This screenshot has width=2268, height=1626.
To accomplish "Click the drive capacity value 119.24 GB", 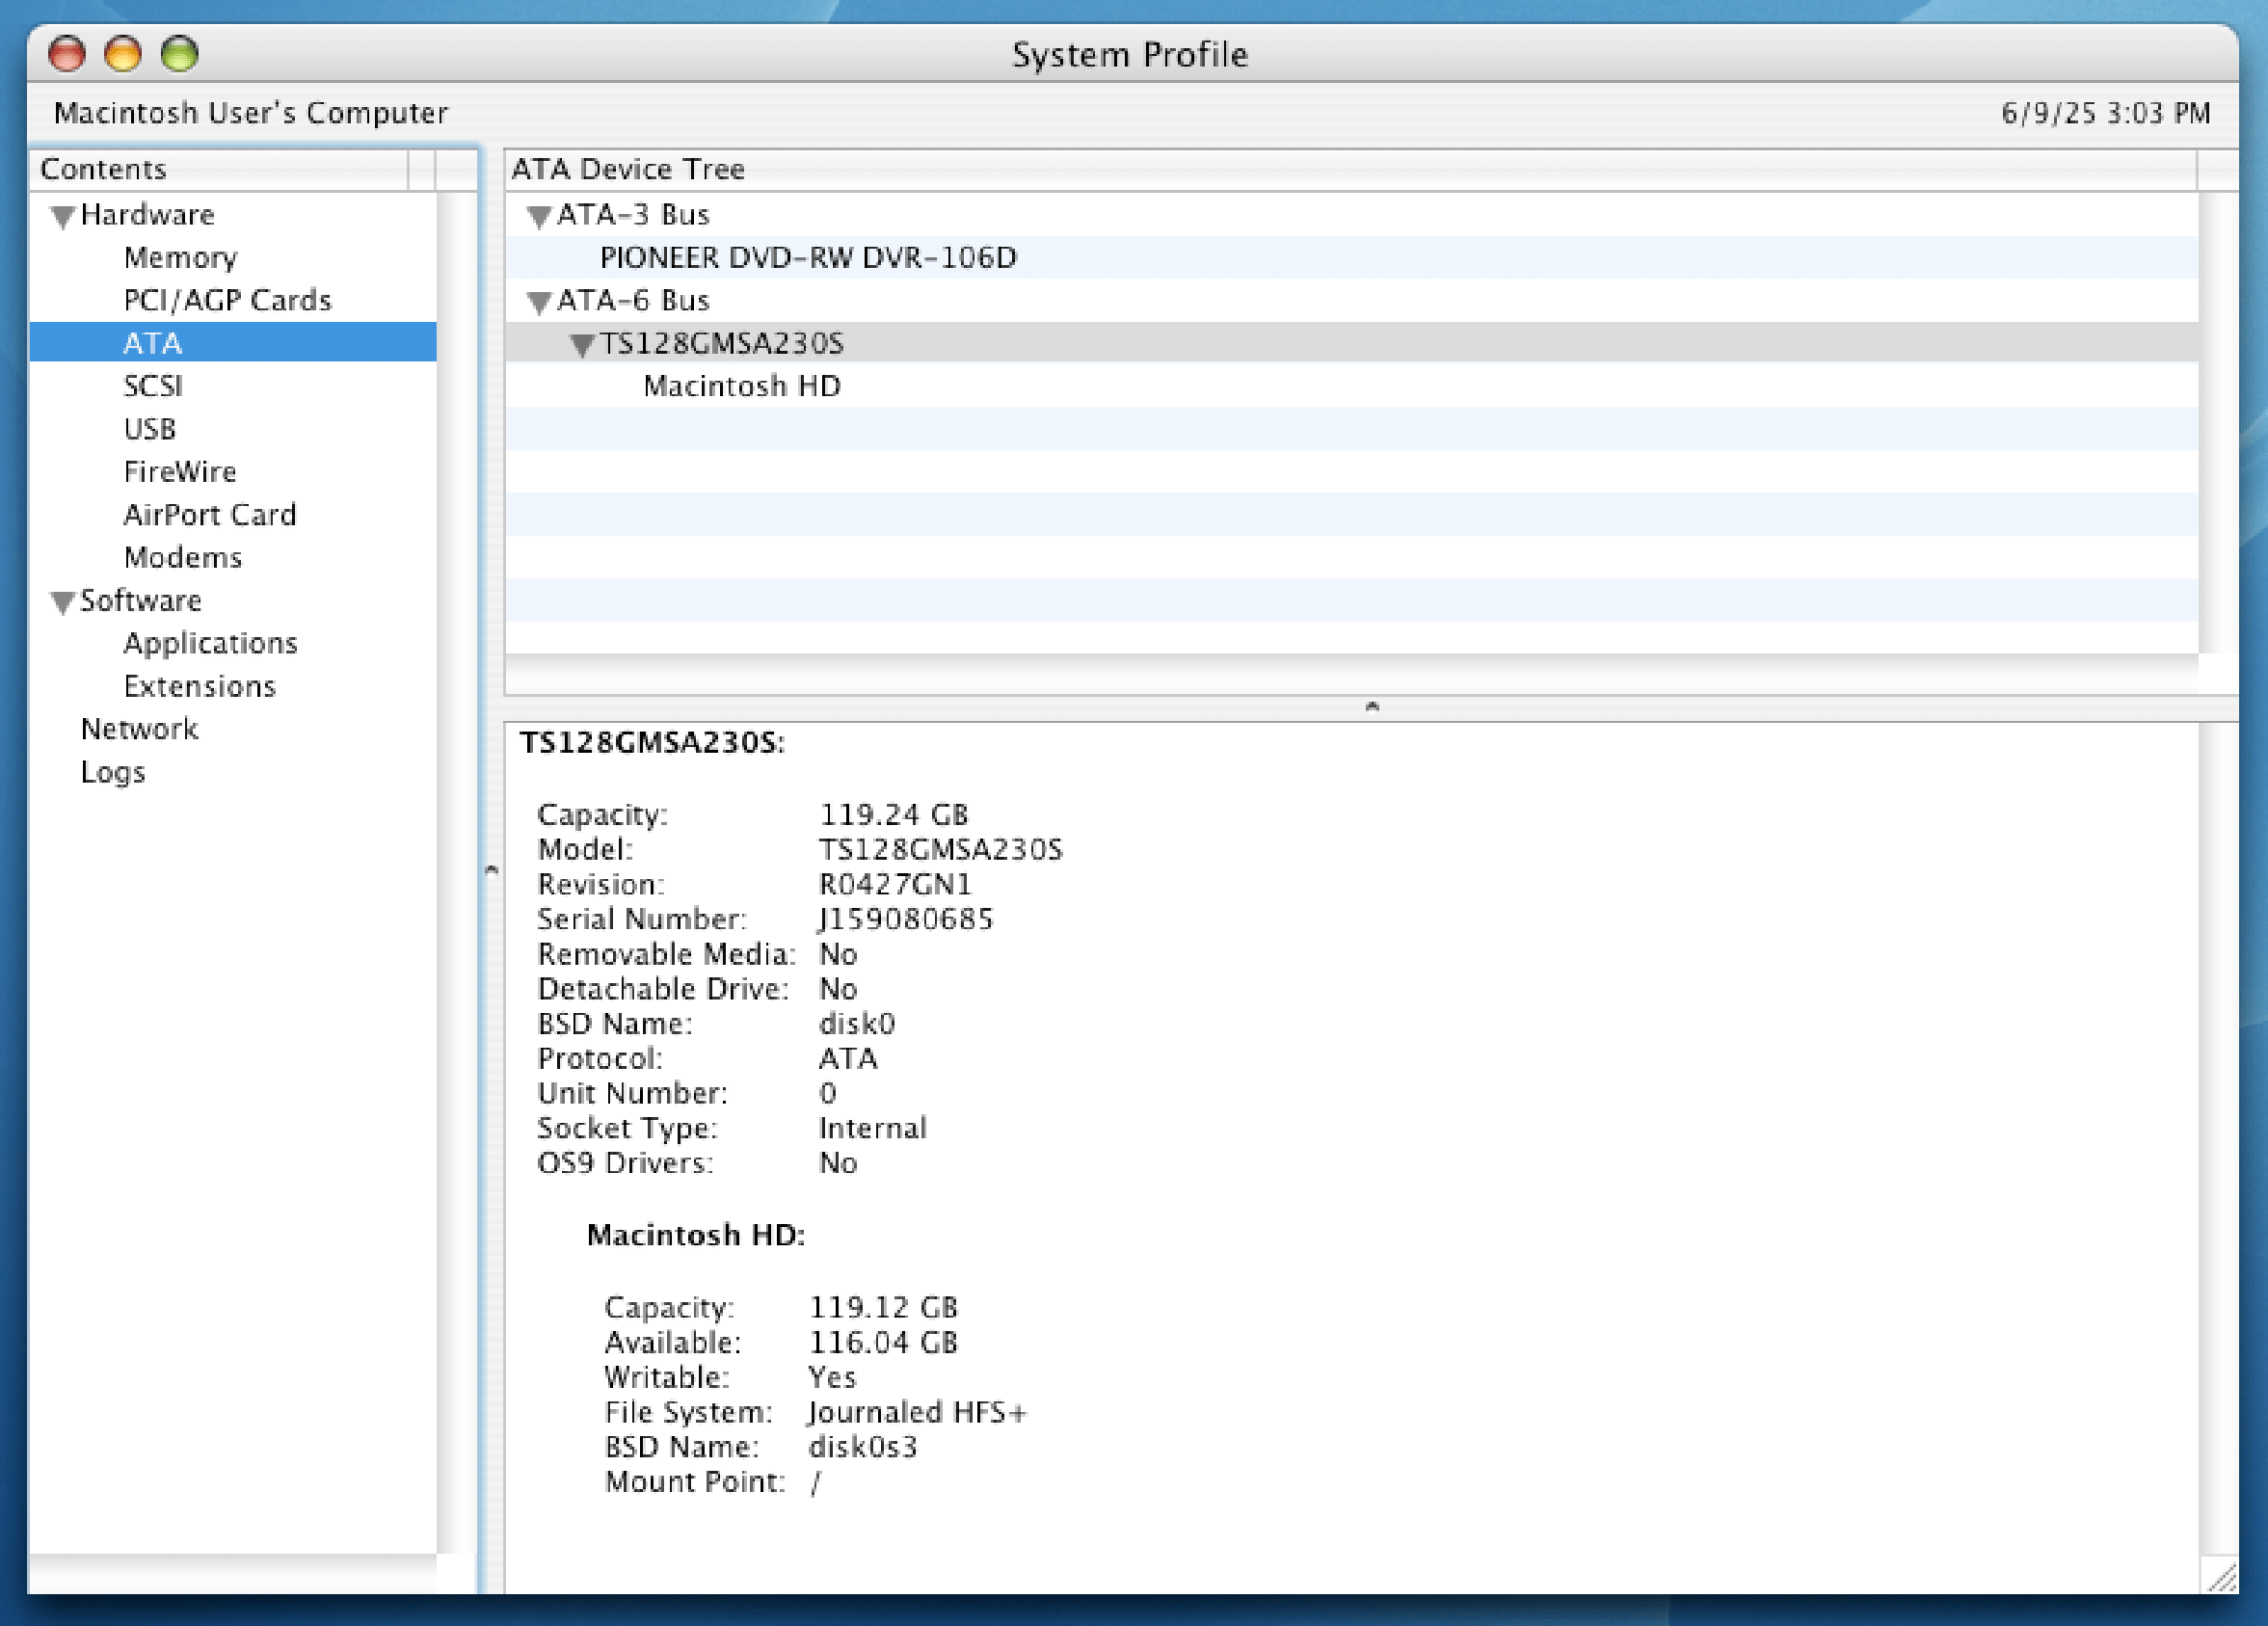I will [894, 815].
